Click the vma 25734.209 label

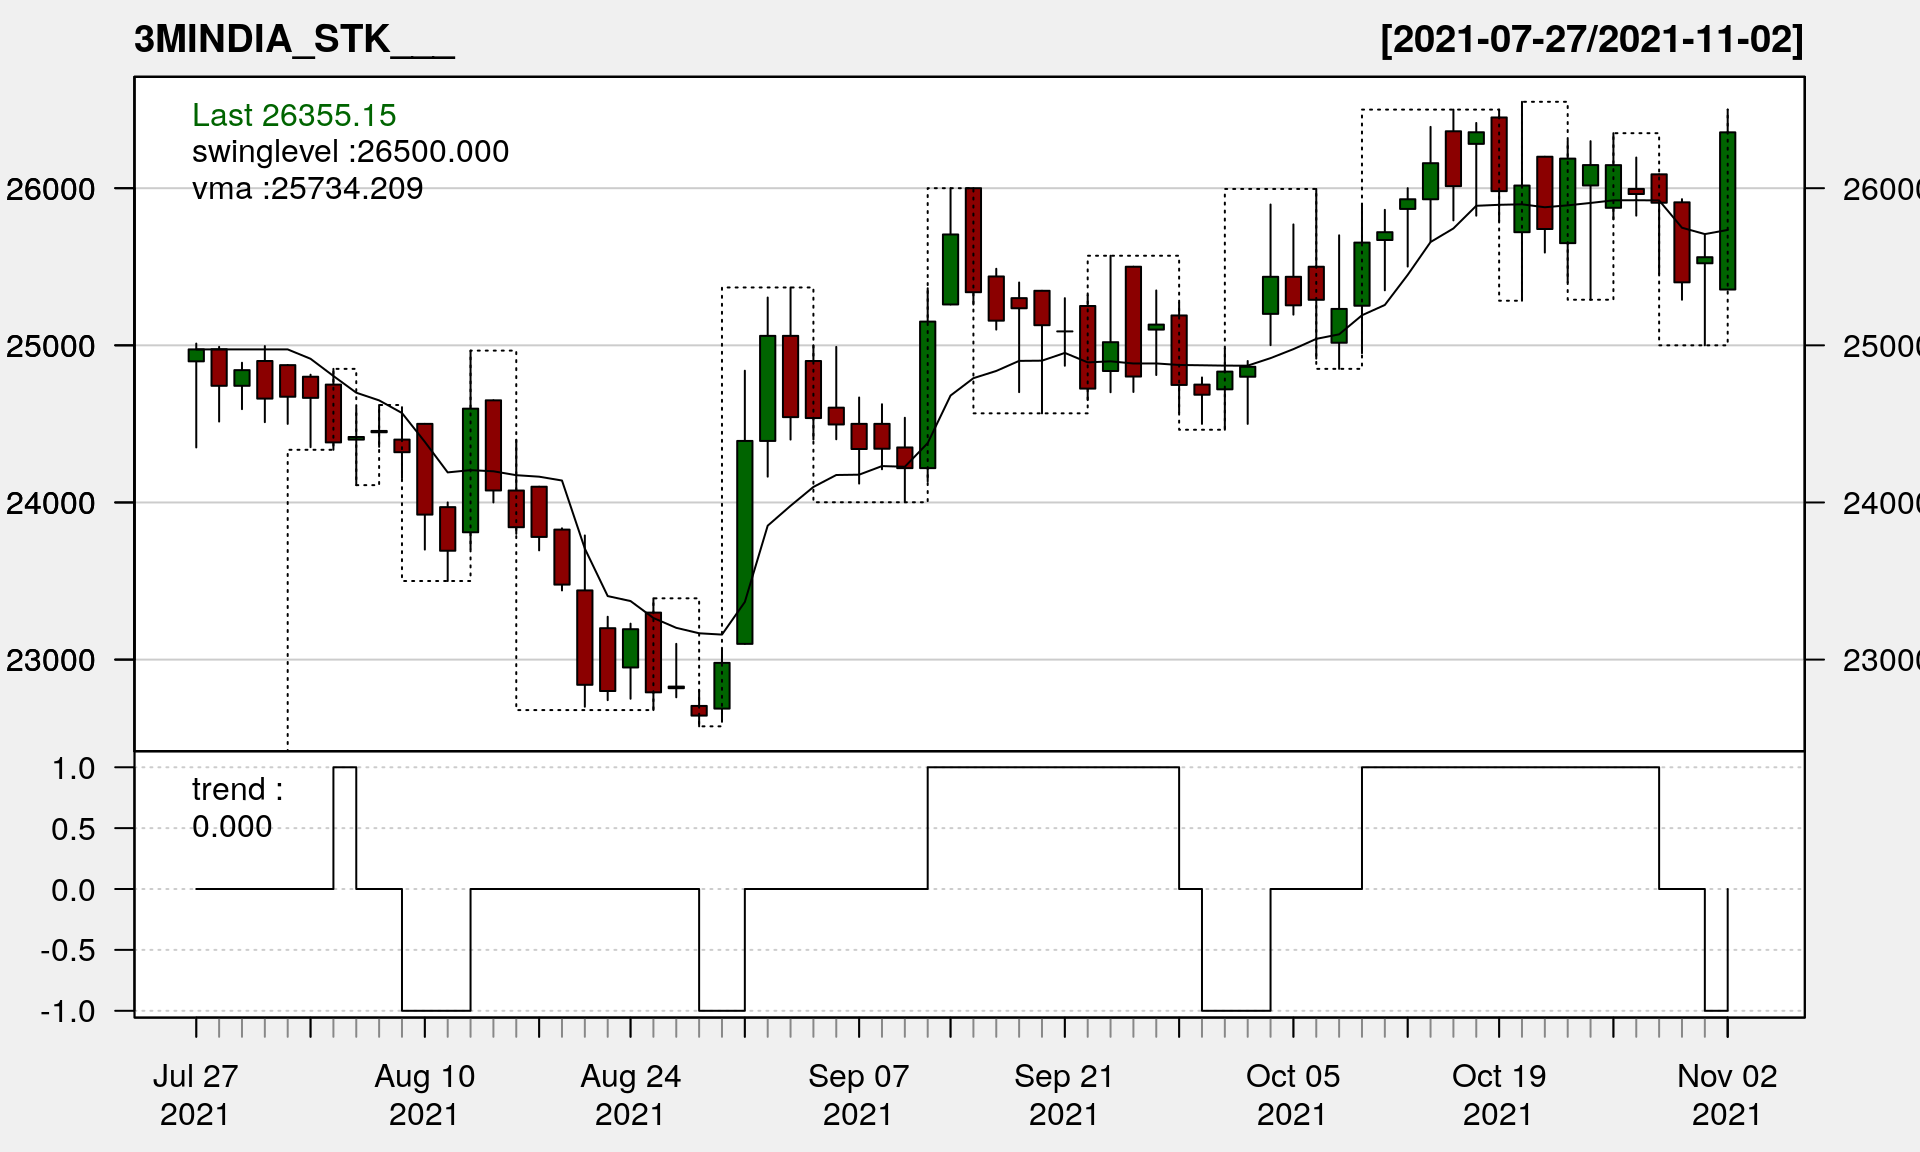(307, 189)
